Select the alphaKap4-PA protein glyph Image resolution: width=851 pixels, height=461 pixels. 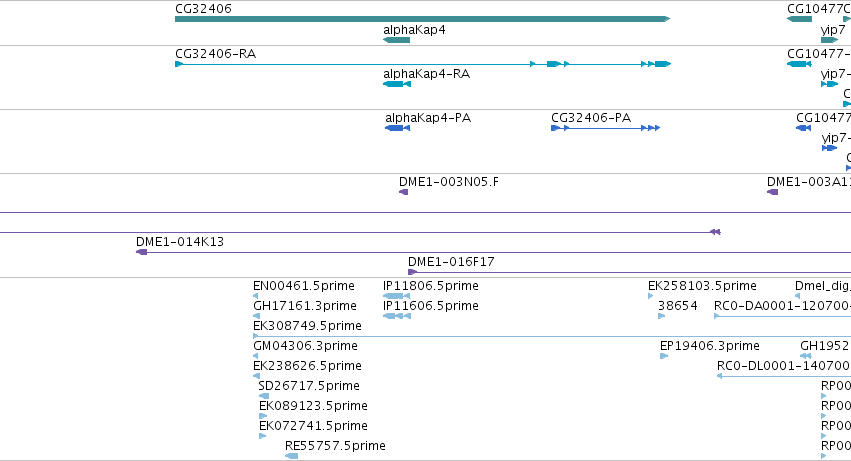[398, 128]
